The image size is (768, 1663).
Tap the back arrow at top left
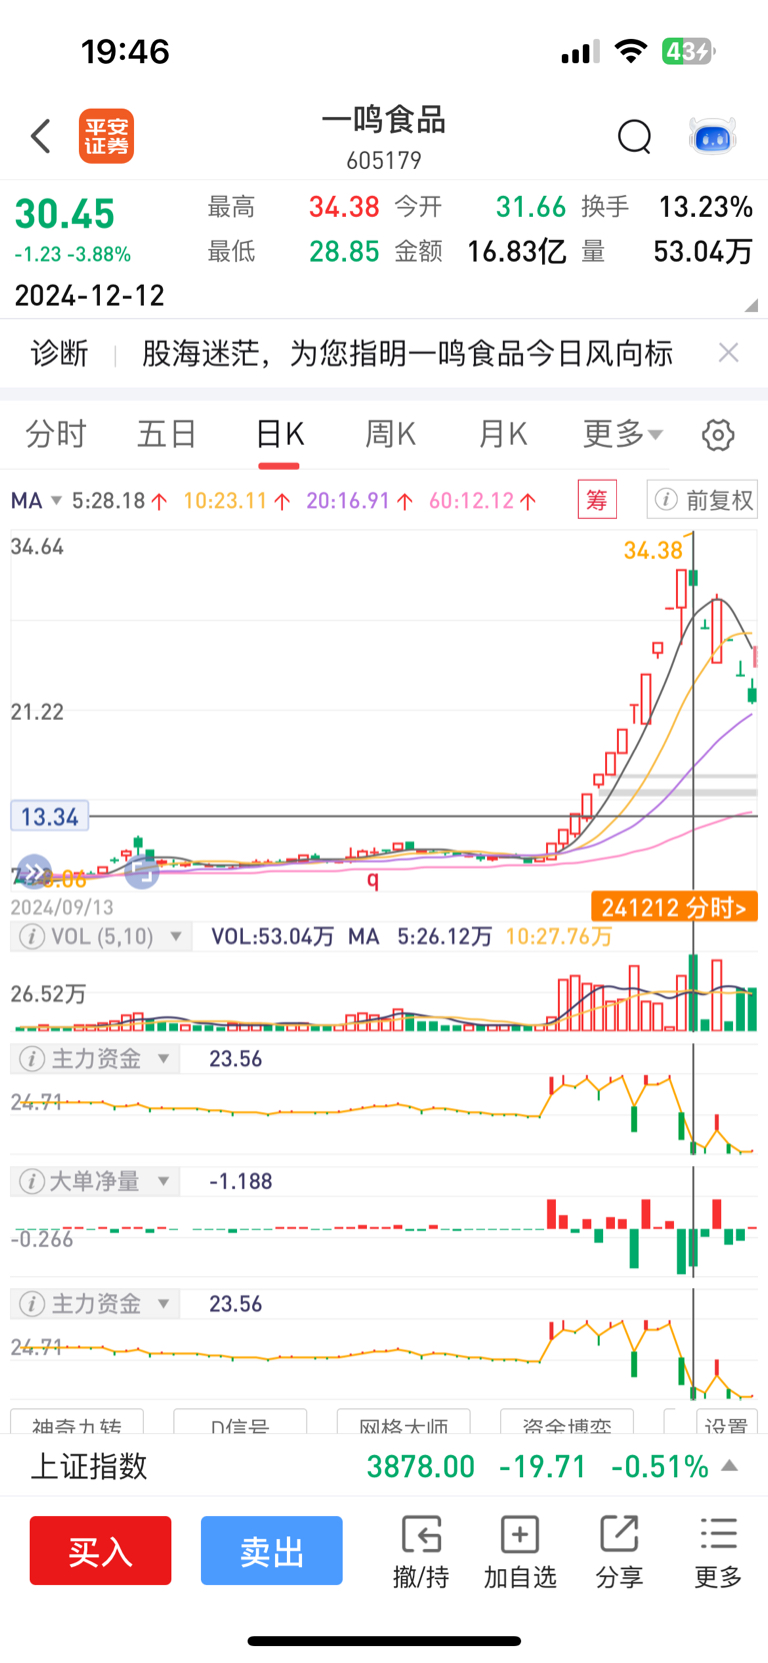[x=41, y=136]
